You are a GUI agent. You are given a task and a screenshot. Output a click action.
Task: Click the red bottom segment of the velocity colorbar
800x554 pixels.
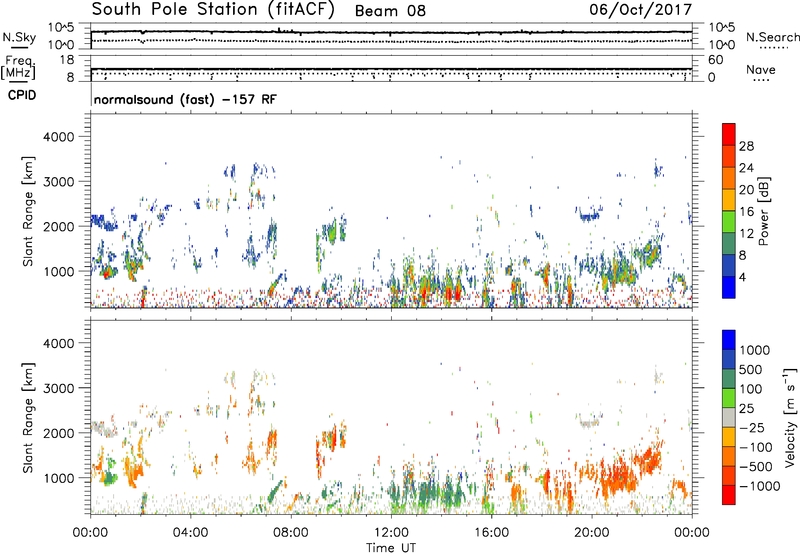click(x=729, y=495)
